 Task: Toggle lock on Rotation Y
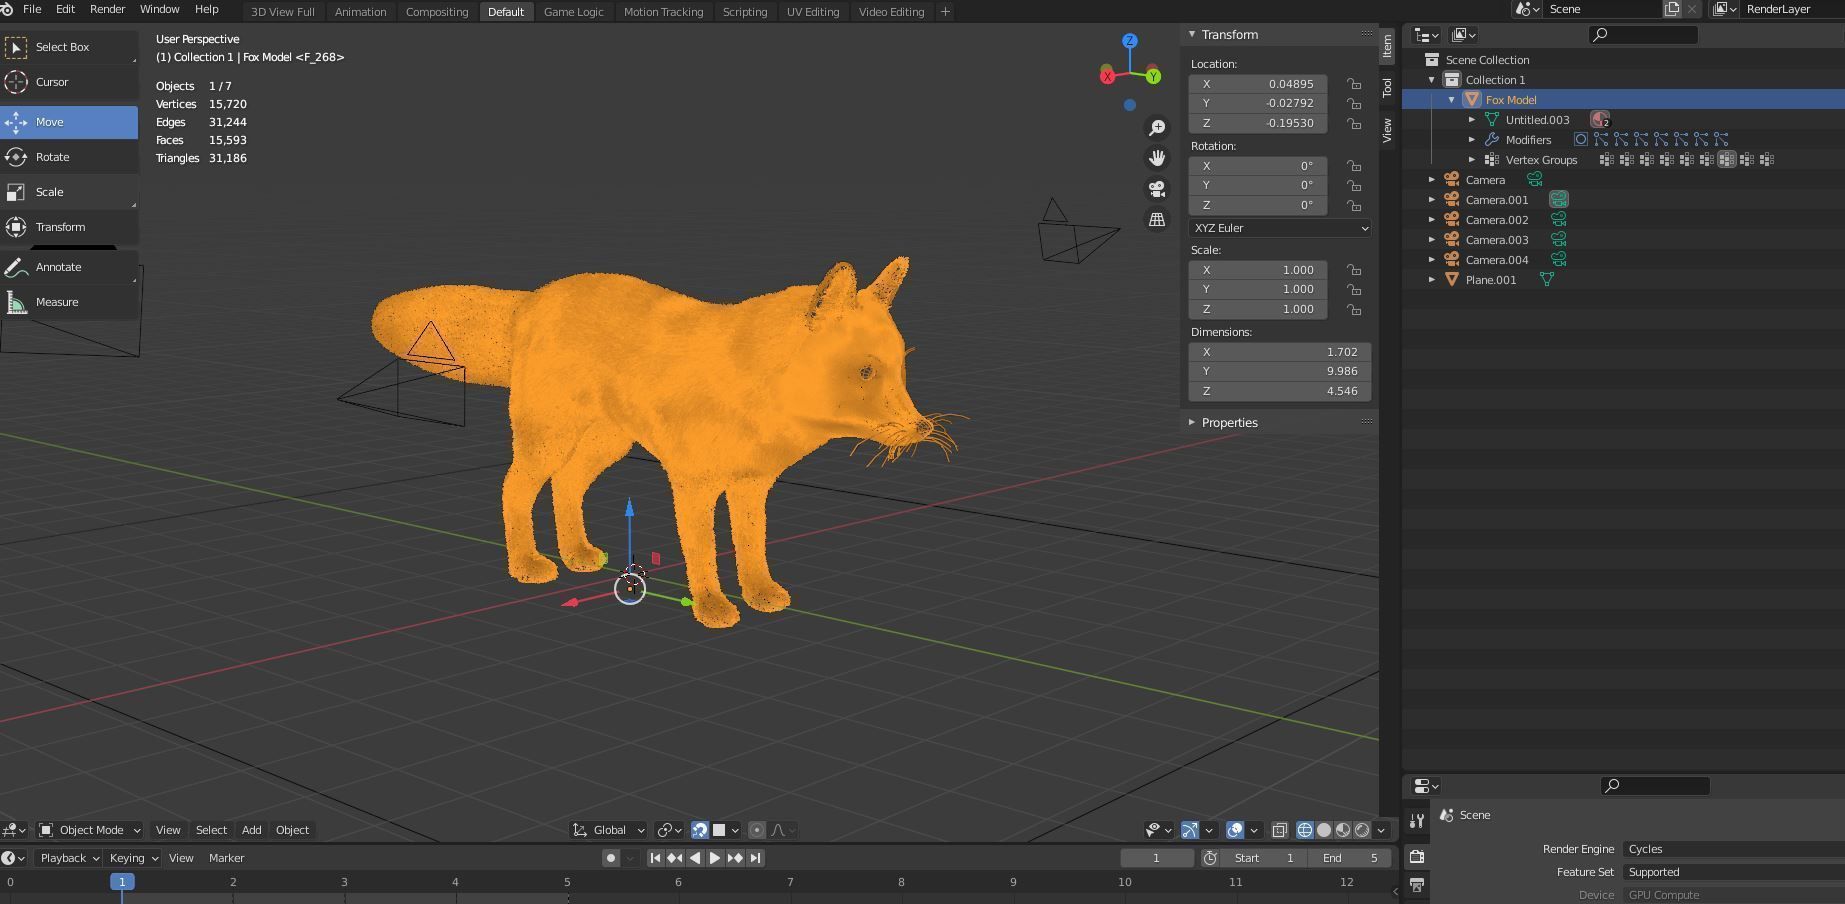1354,185
